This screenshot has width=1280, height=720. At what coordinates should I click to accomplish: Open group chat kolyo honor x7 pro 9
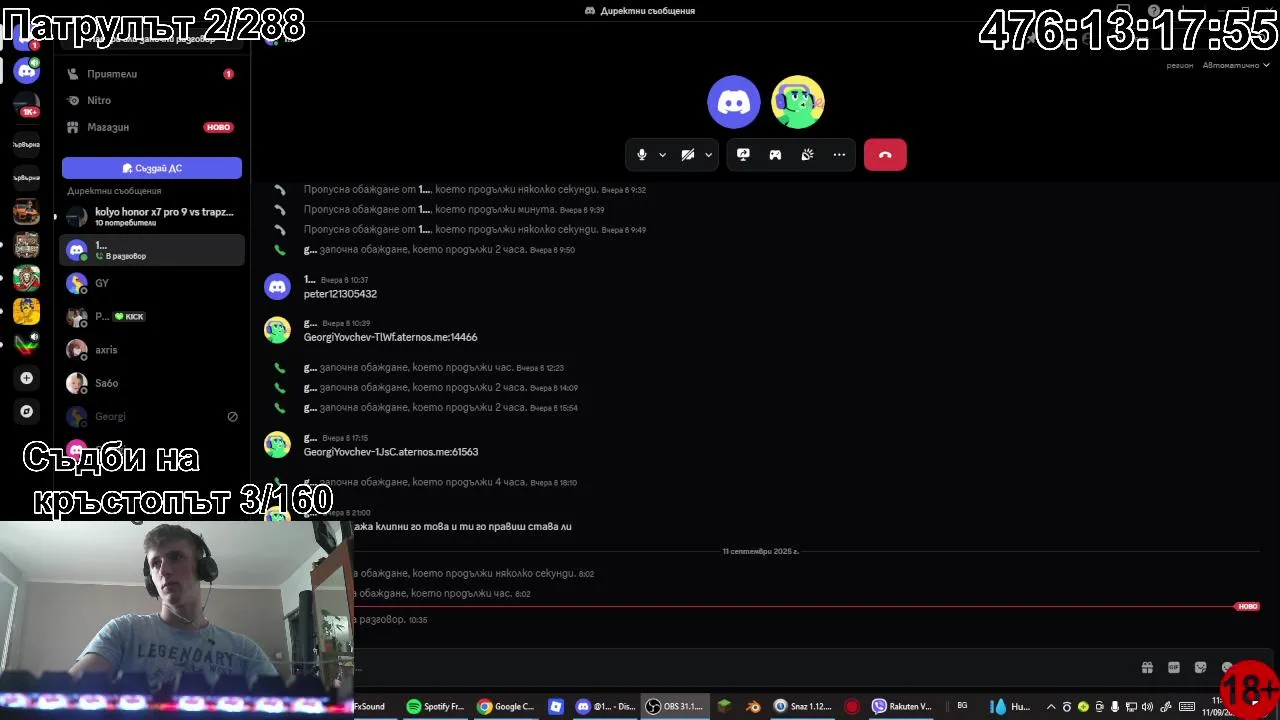click(152, 217)
